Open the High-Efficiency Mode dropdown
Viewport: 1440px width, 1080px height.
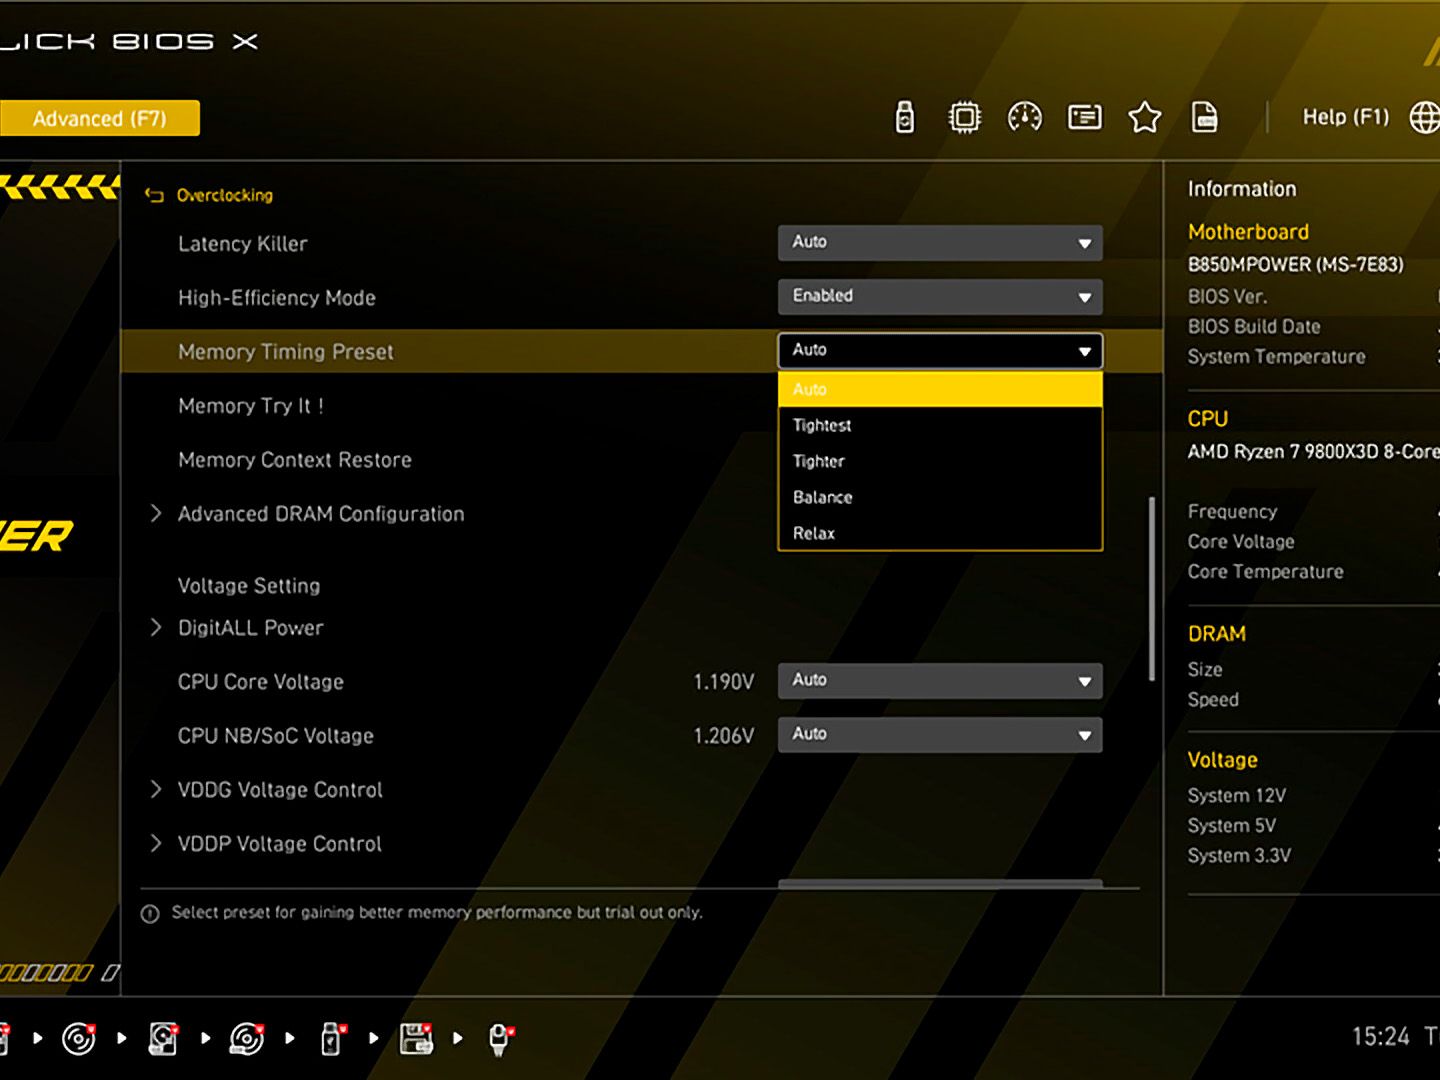(x=940, y=296)
